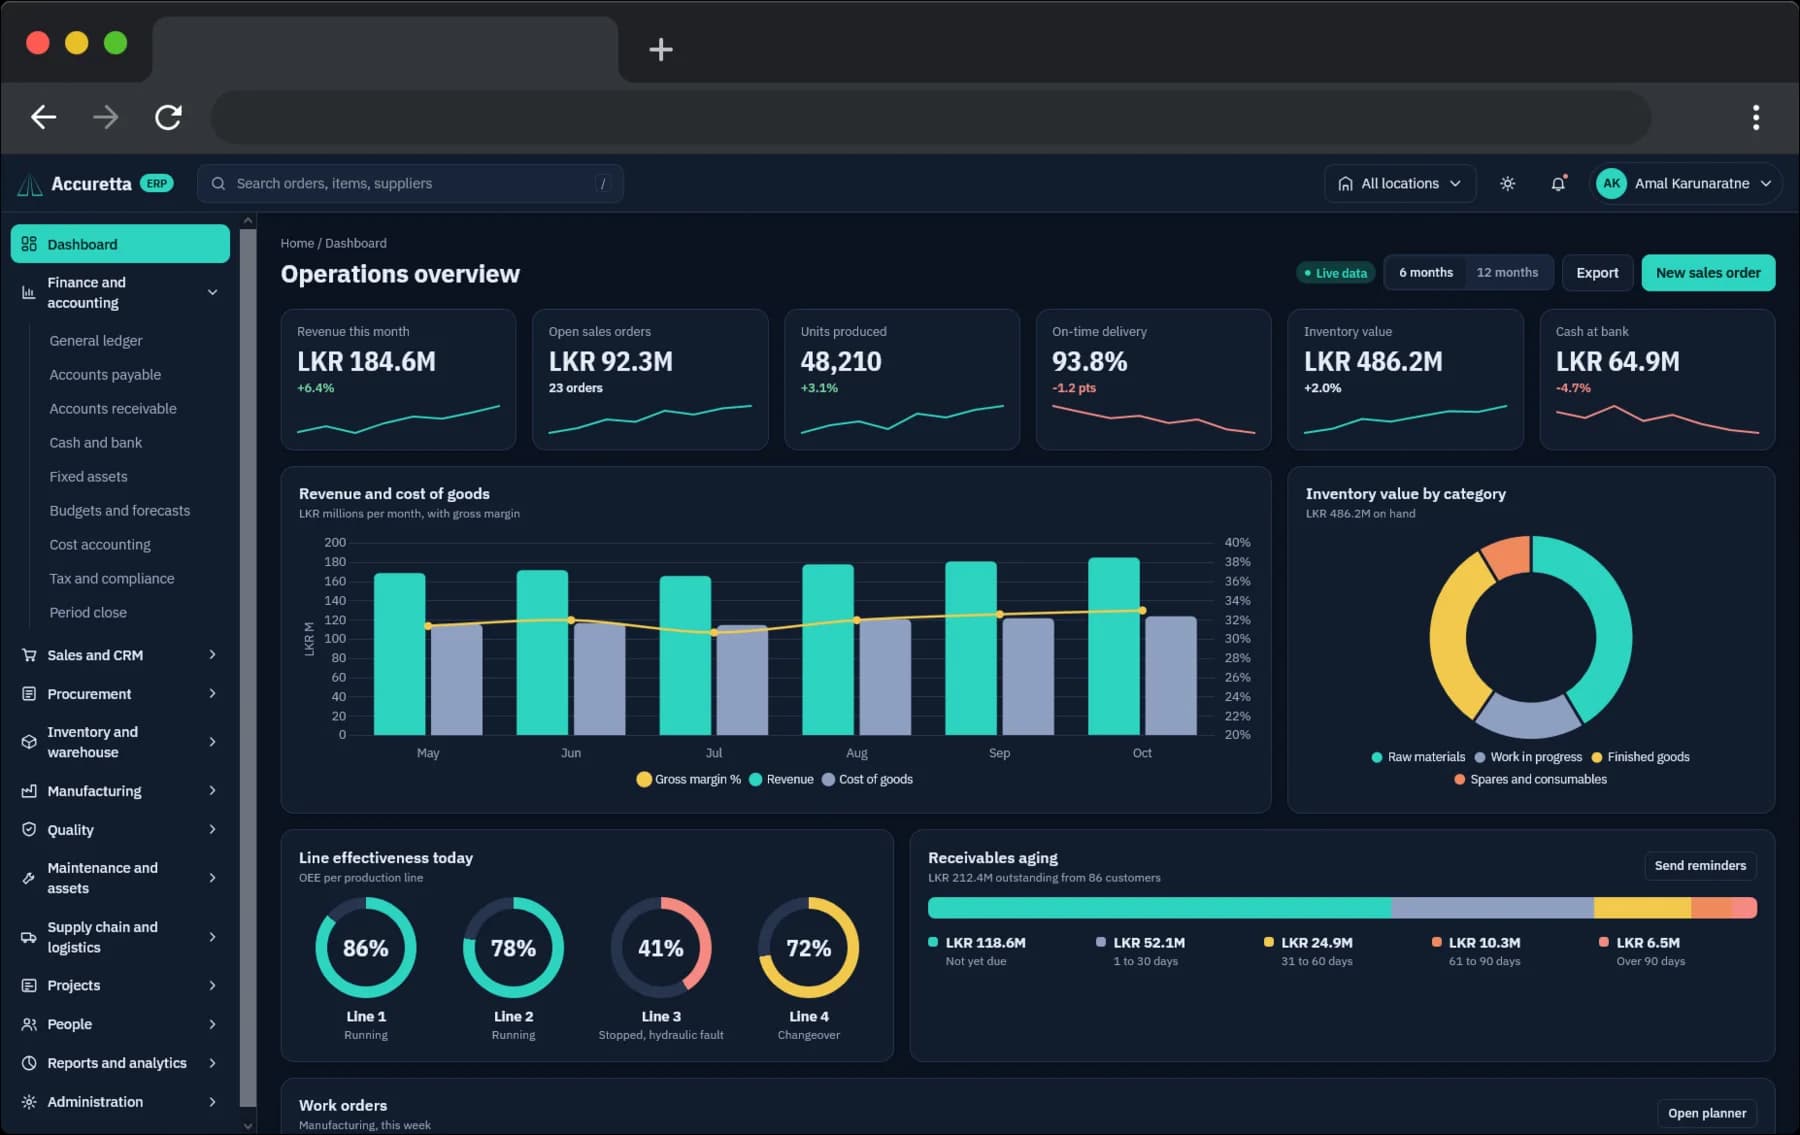Click the Supply chain truck icon
This screenshot has width=1800, height=1135.
tap(29, 937)
